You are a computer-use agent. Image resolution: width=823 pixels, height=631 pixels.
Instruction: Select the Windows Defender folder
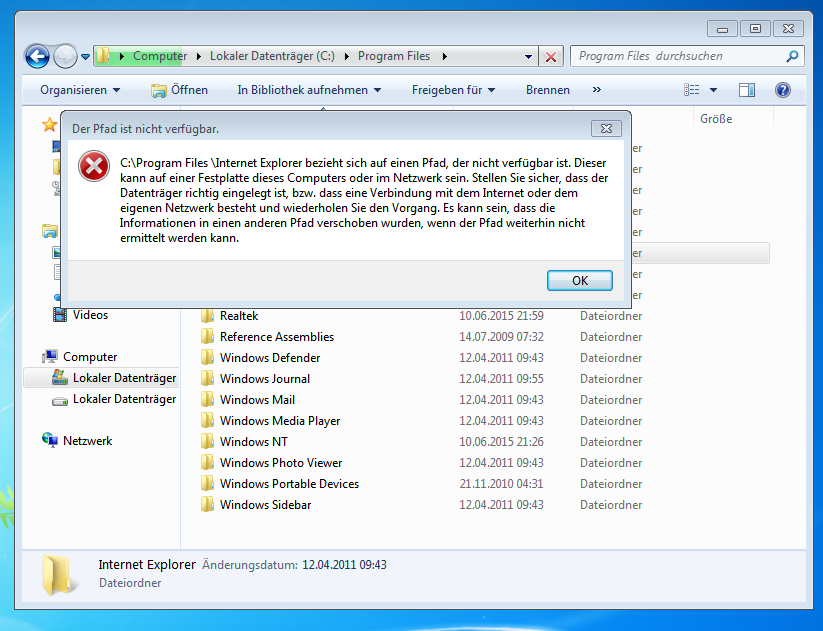[x=270, y=358]
